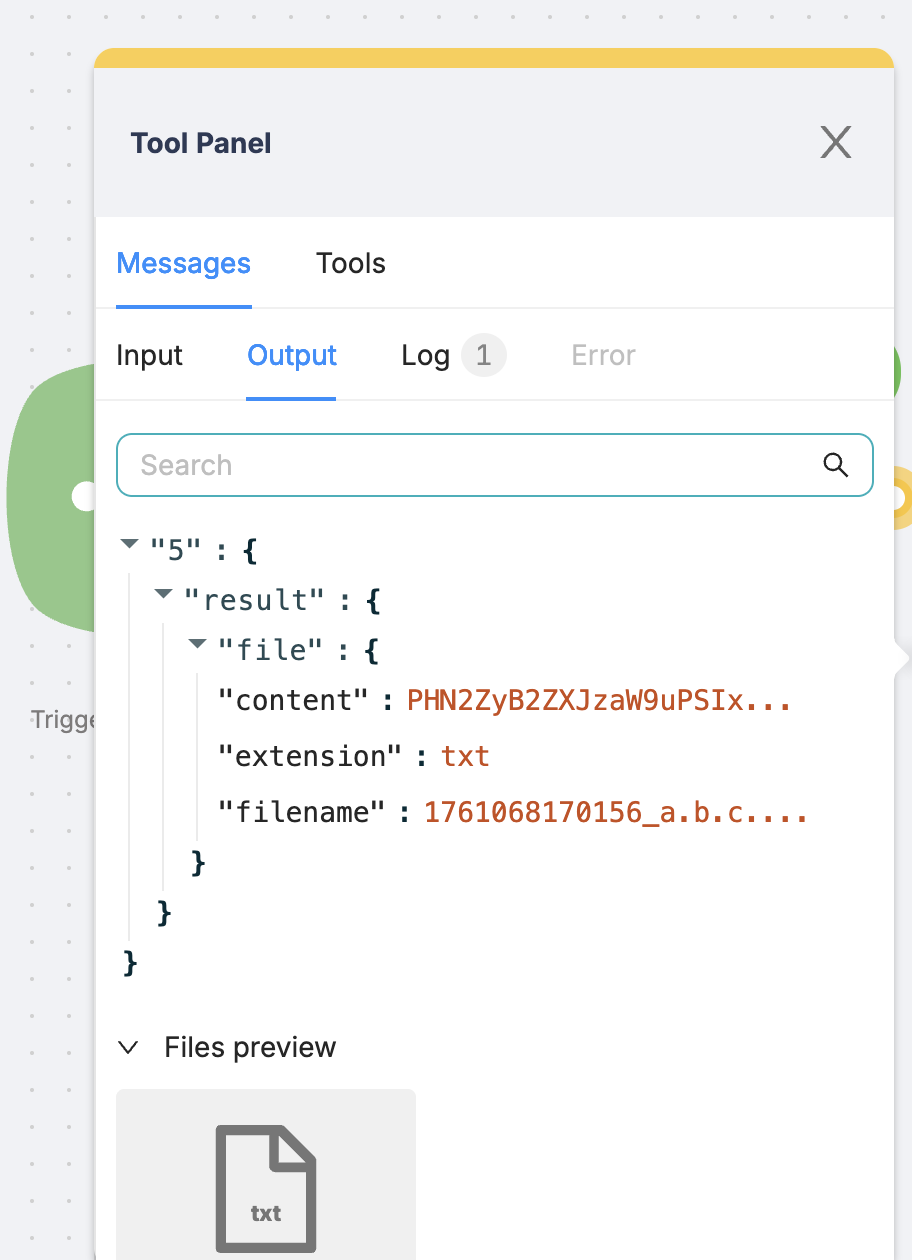
Task: Collapse the "file" tree node
Action: click(x=198, y=645)
